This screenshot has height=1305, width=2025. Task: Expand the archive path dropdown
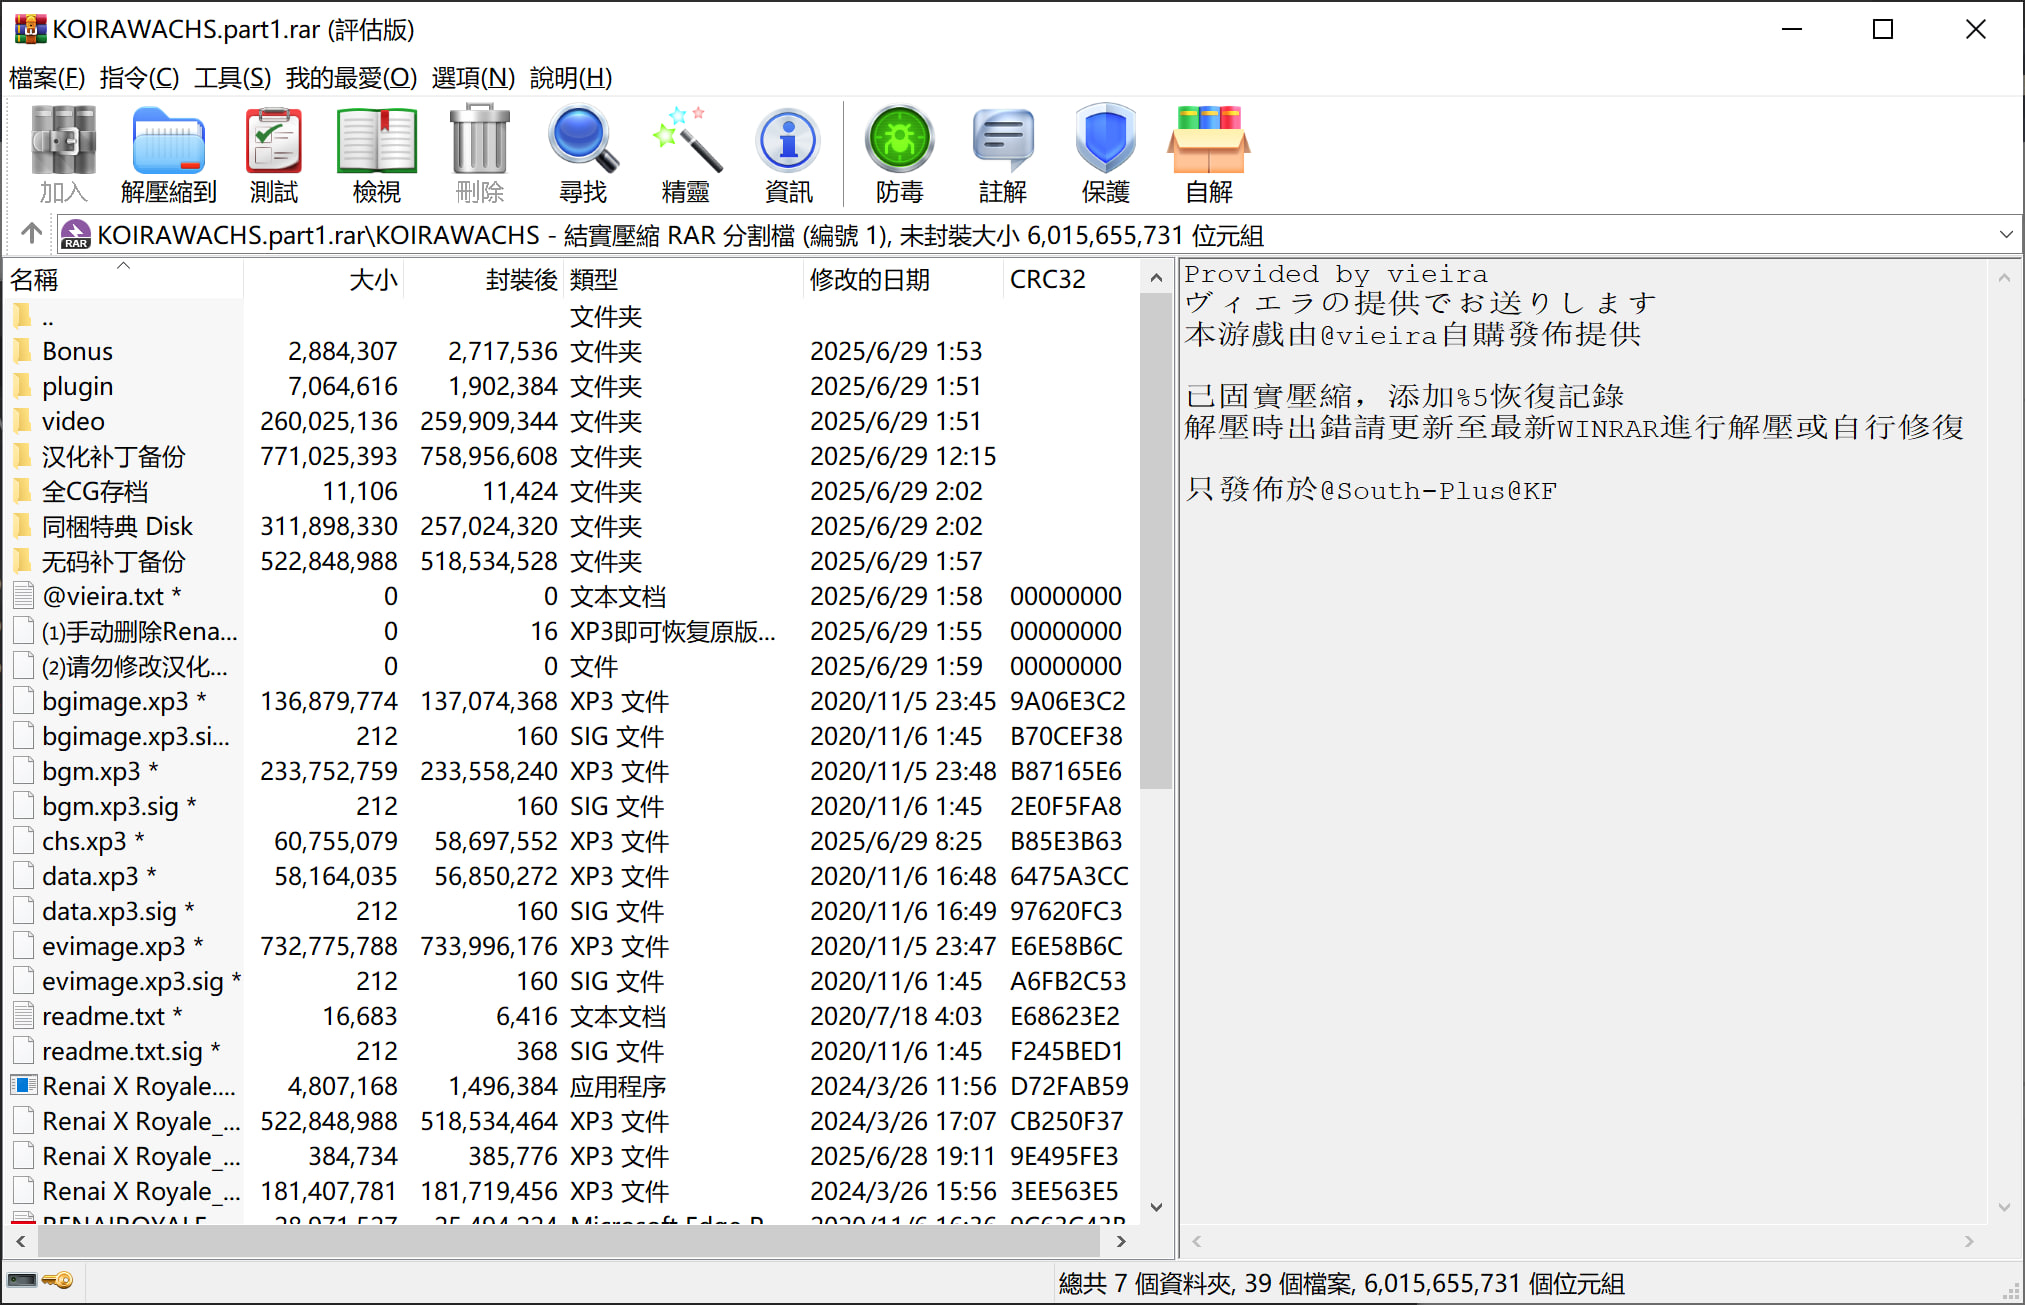[2005, 235]
